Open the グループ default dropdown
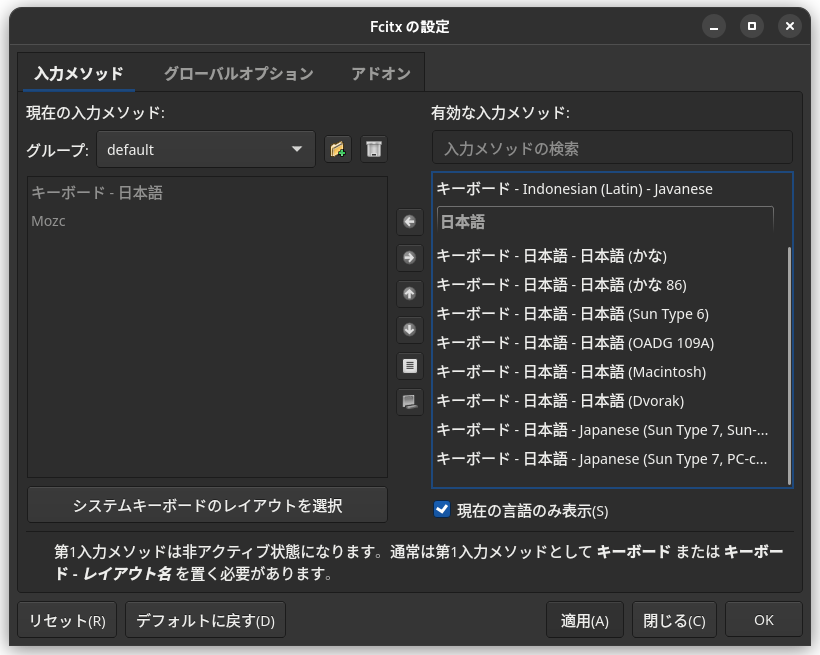This screenshot has width=820, height=655. (206, 150)
